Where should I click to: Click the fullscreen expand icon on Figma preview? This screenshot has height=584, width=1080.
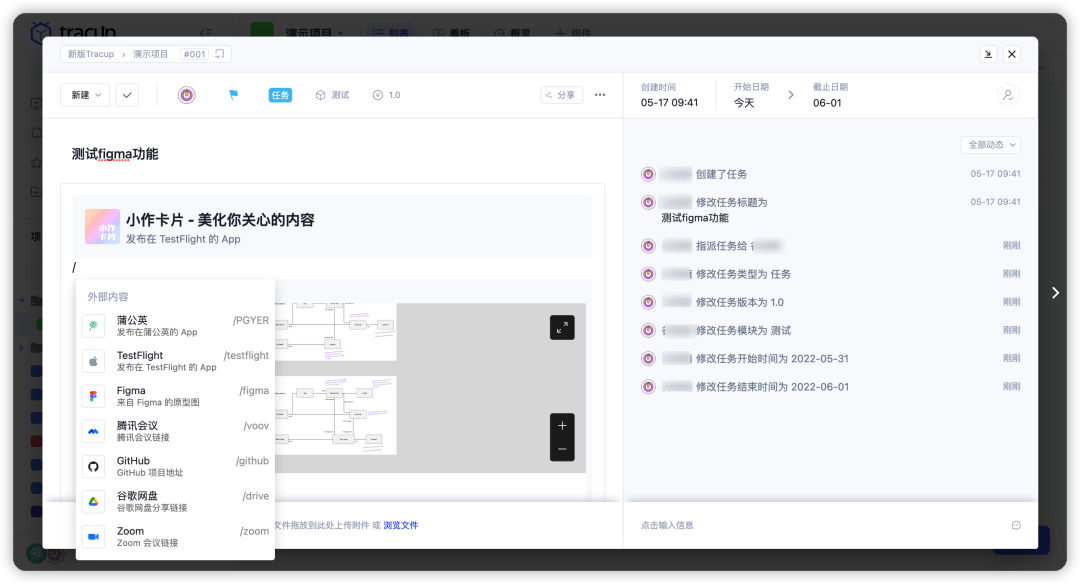[562, 327]
